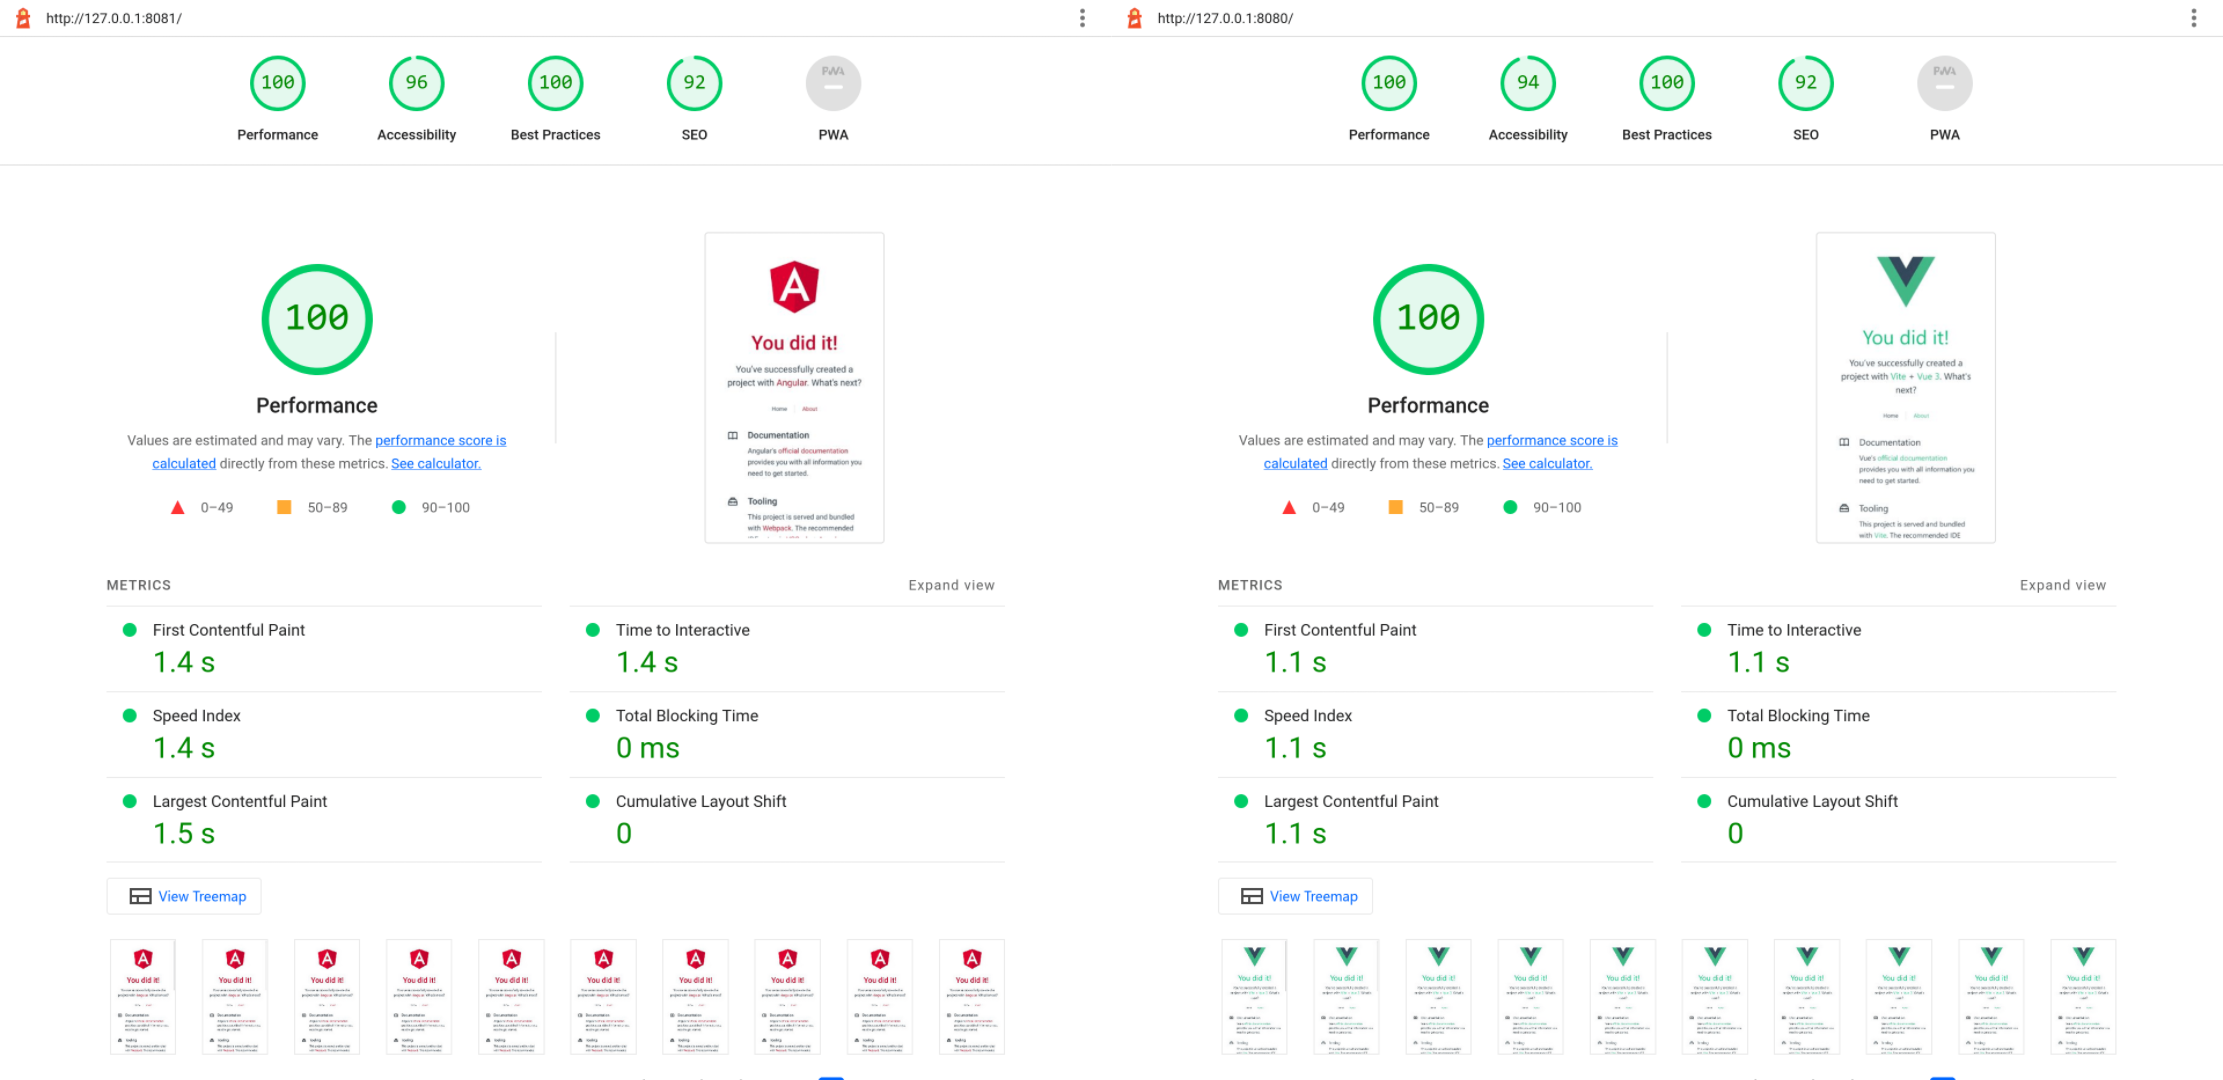
Task: Click the http://127.0.0.1:8080/ URL text
Action: pos(1225,18)
